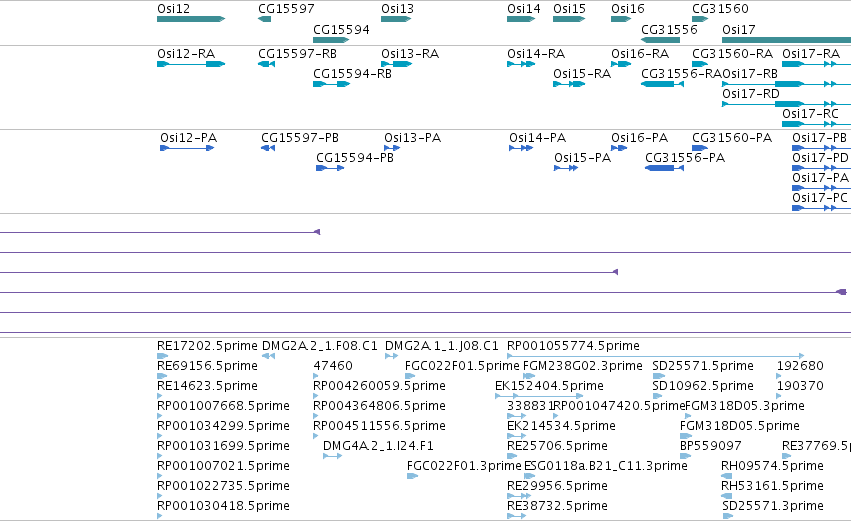
Task: Select the Osi14 gene feature
Action: pos(521,19)
